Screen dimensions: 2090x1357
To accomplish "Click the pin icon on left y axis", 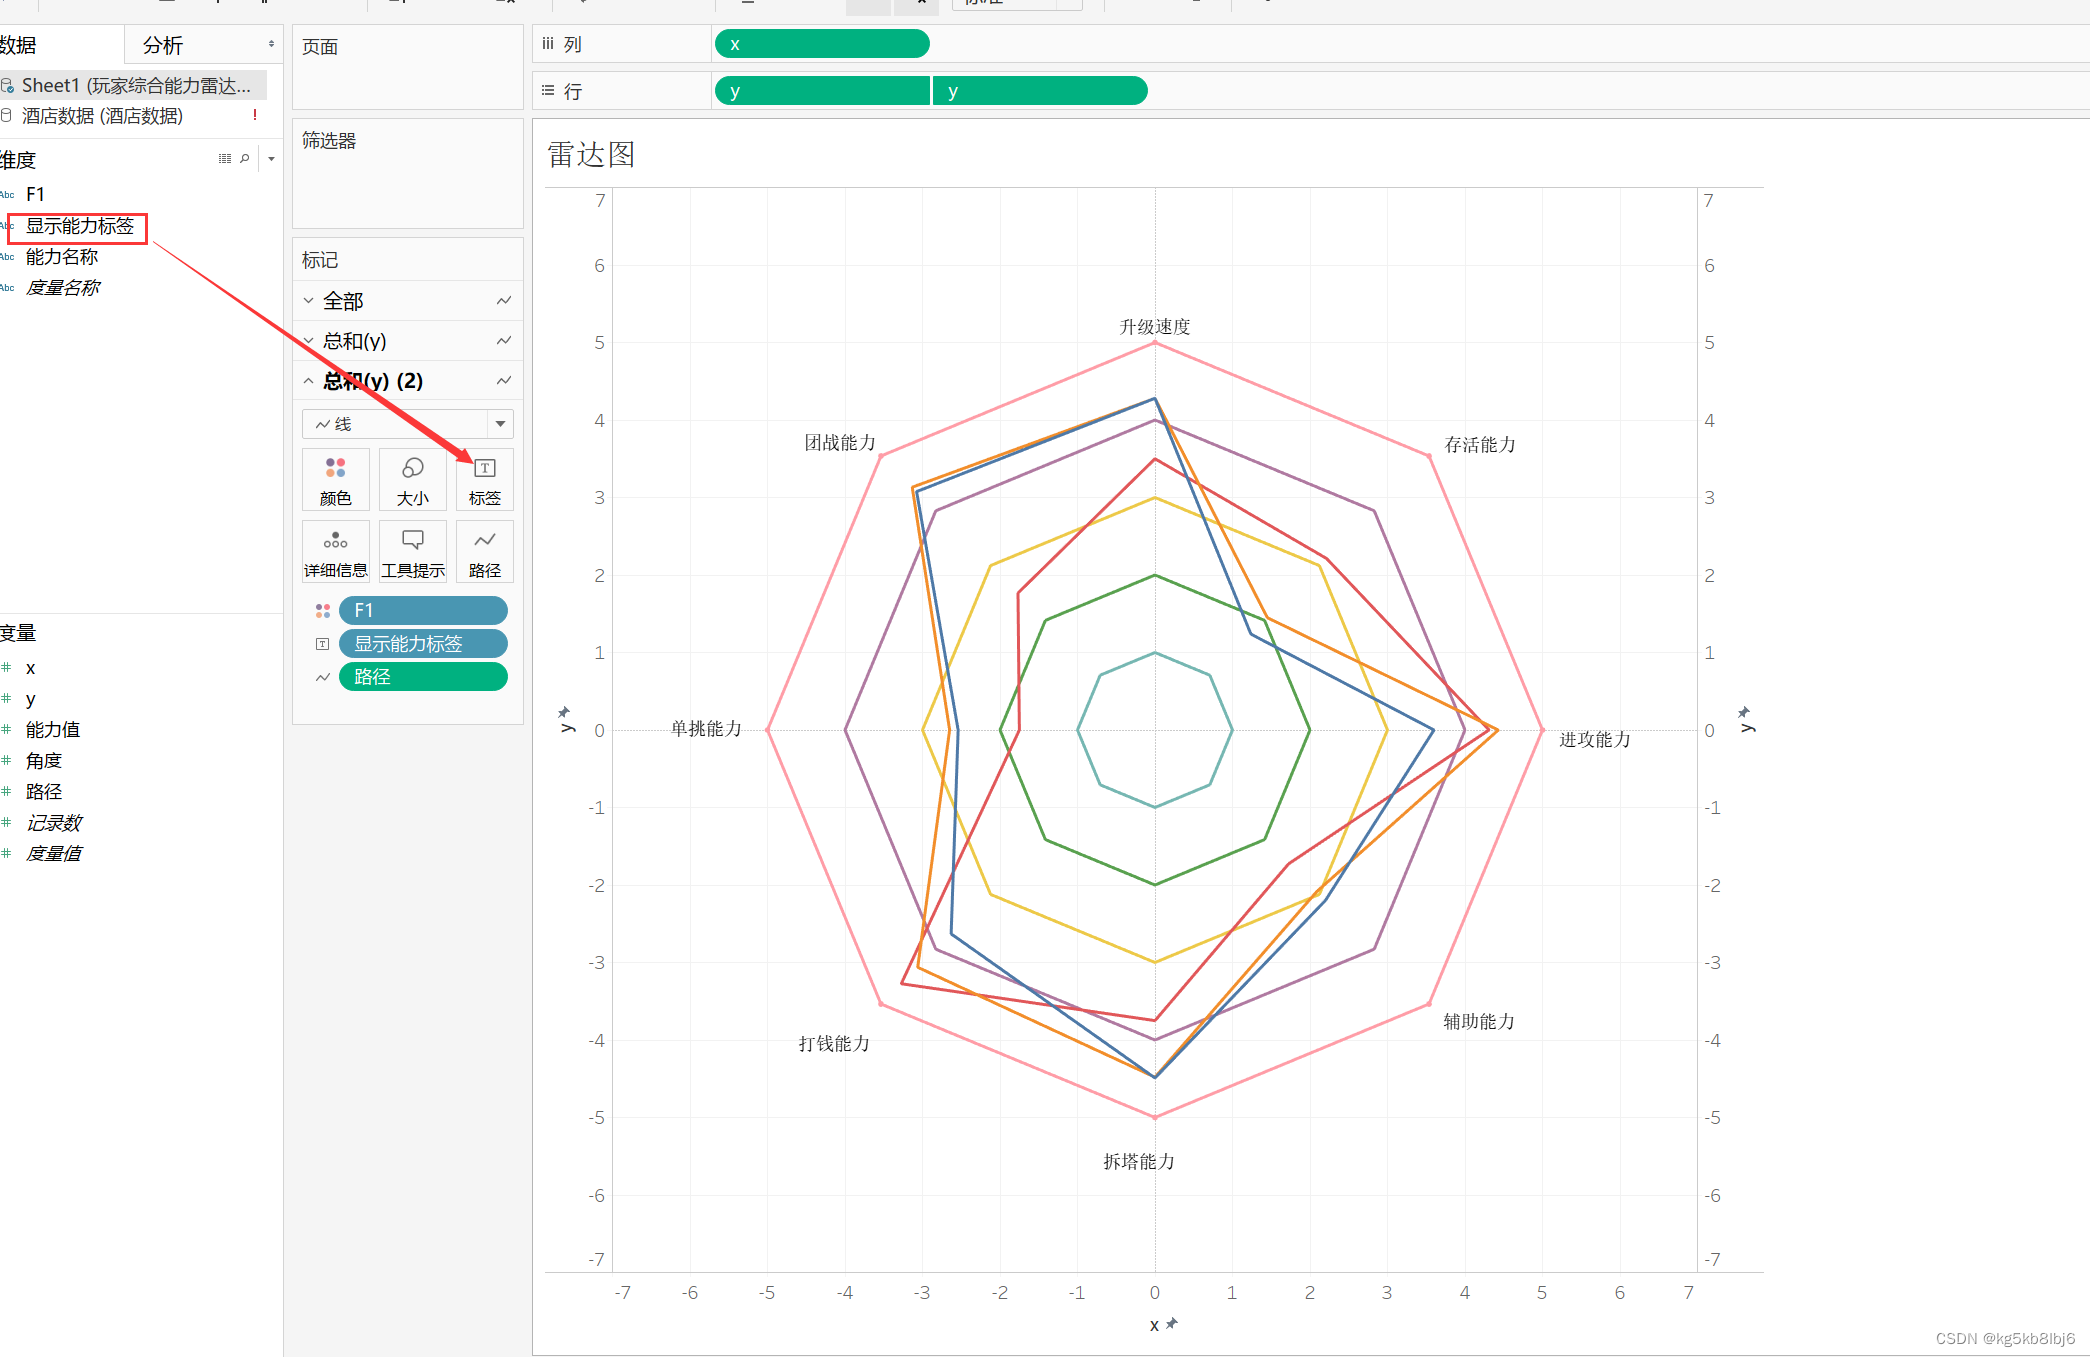I will point(564,712).
